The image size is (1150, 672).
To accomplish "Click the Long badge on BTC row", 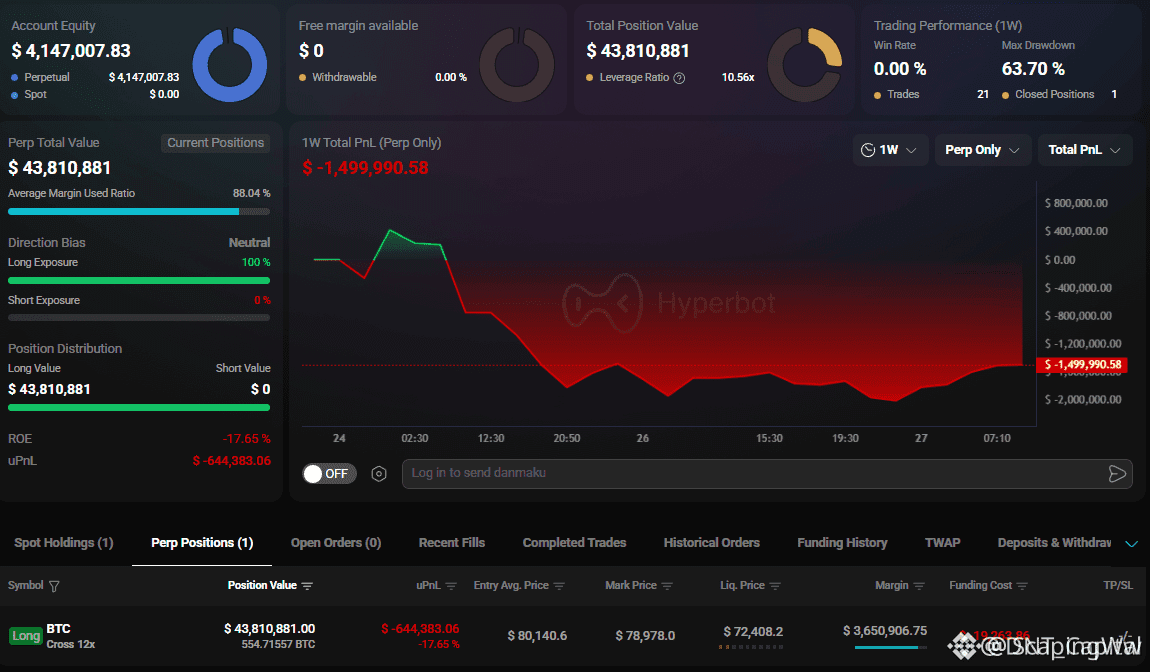I will tap(26, 636).
